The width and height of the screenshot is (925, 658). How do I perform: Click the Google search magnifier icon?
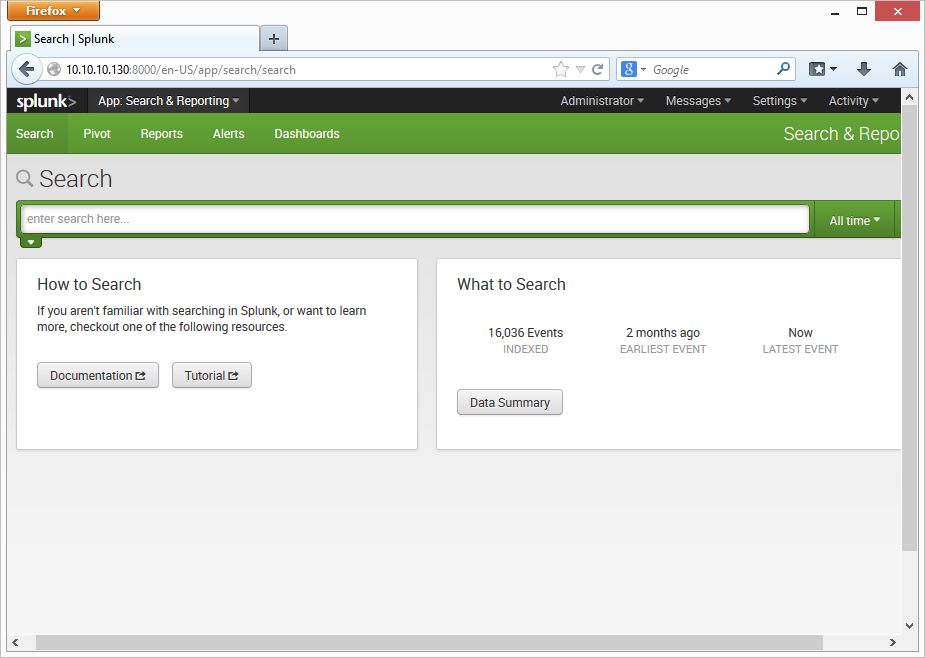click(783, 69)
